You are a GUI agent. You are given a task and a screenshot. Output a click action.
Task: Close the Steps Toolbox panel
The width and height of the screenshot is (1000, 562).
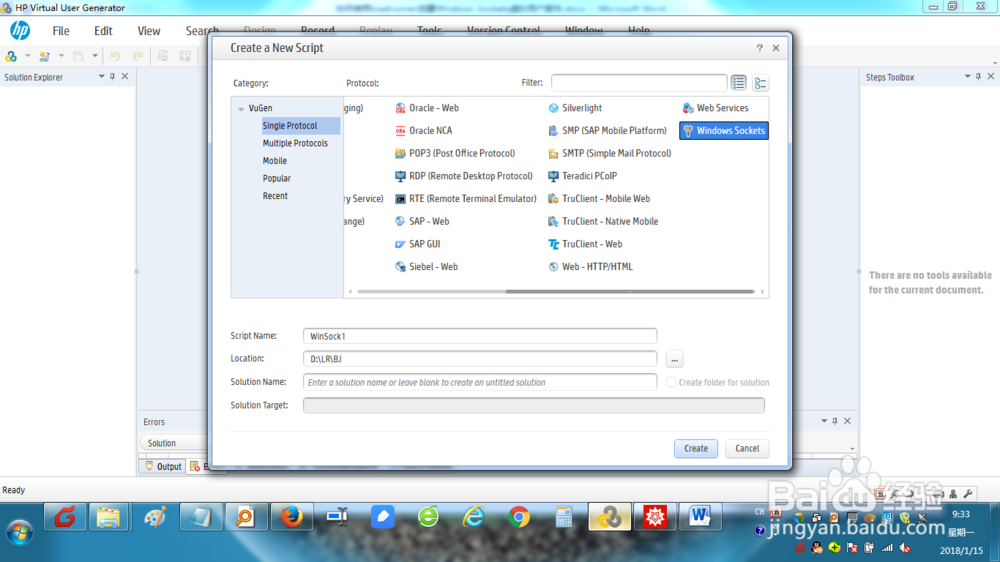[990, 77]
